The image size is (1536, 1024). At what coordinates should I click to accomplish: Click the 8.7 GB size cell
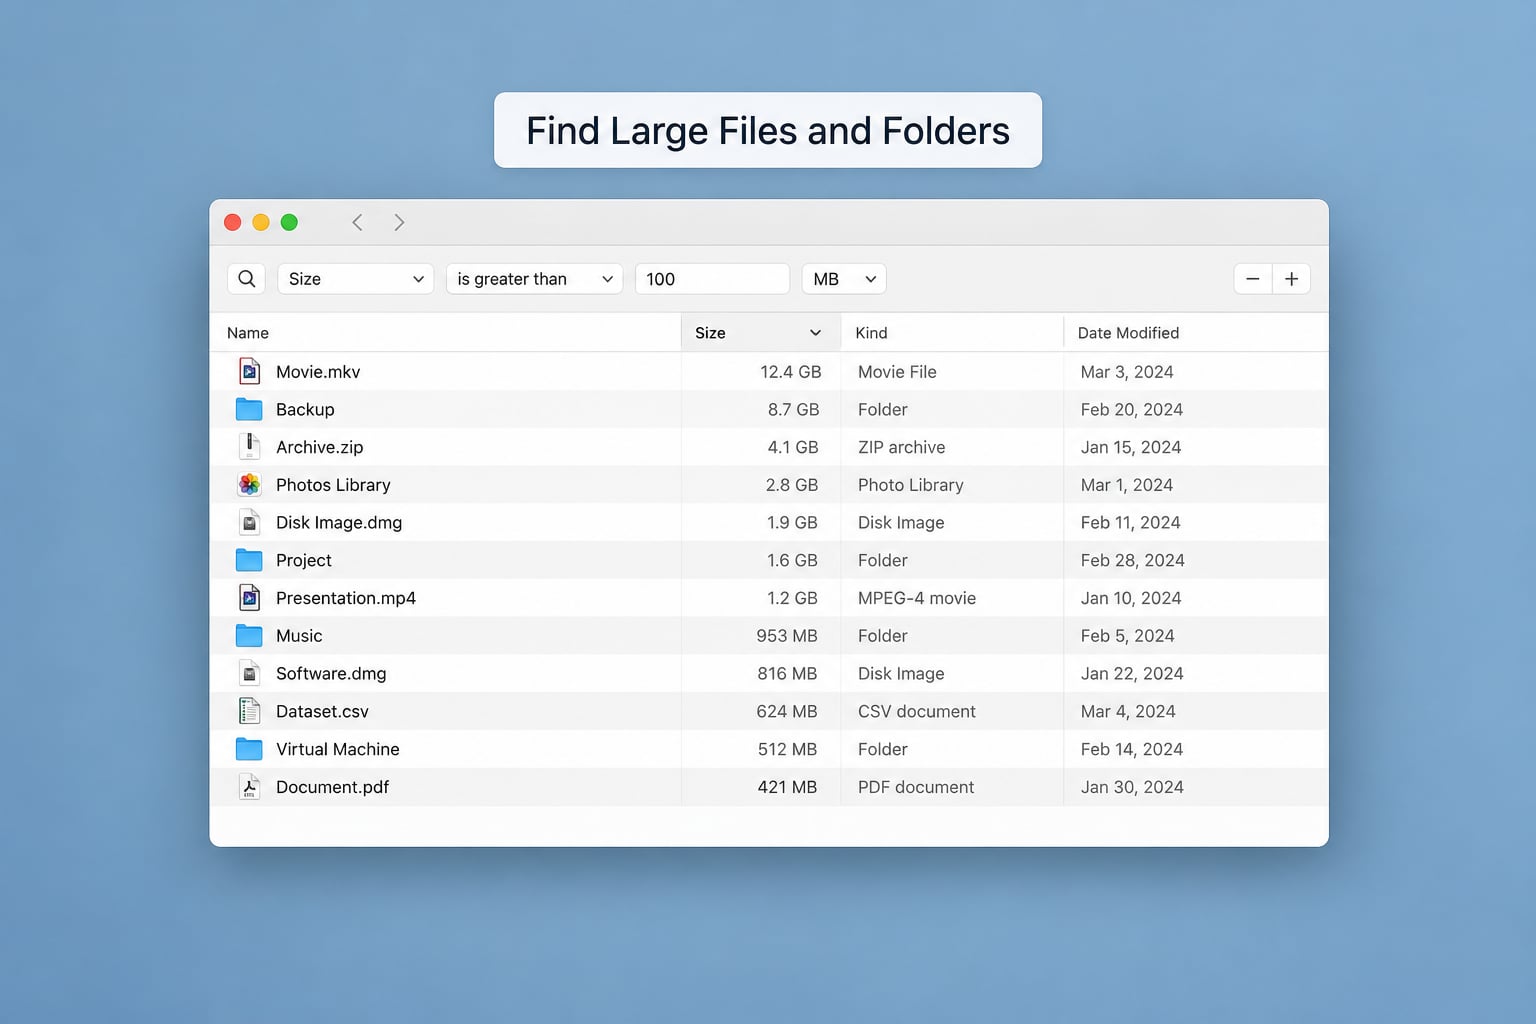point(794,410)
